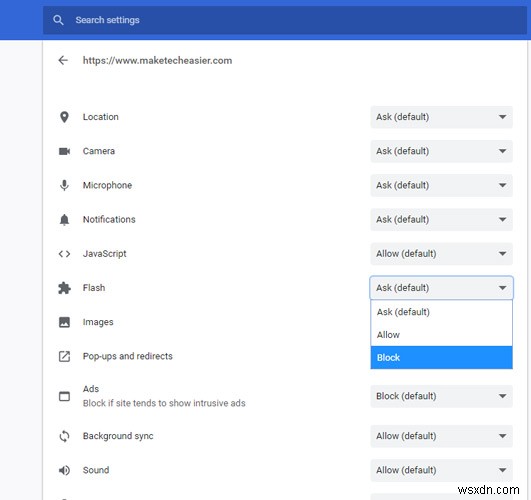Screen dimensions: 531x500
Task: Click the Background sync icon
Action: (64, 436)
